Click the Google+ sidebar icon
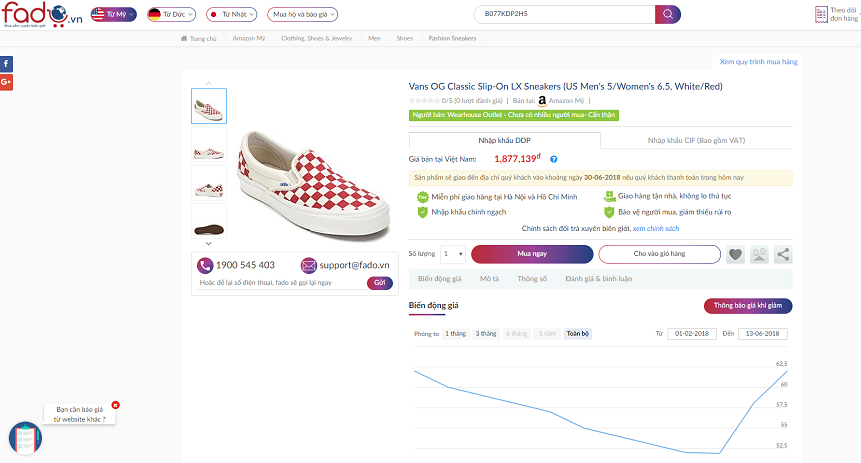Image resolution: width=861 pixels, height=463 pixels. tap(6, 81)
